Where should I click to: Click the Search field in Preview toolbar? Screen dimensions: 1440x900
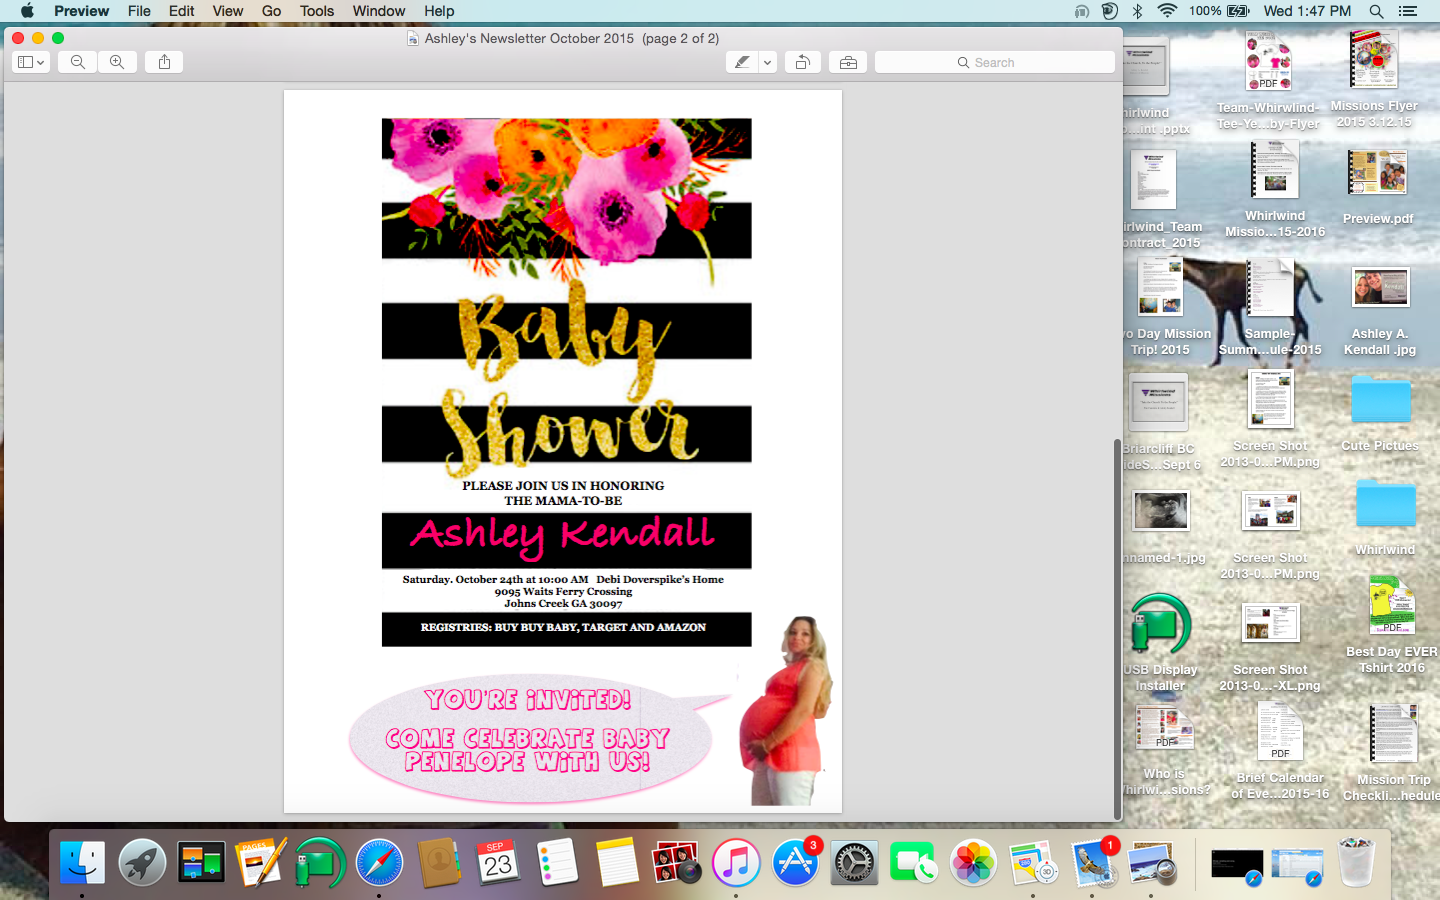coord(994,62)
